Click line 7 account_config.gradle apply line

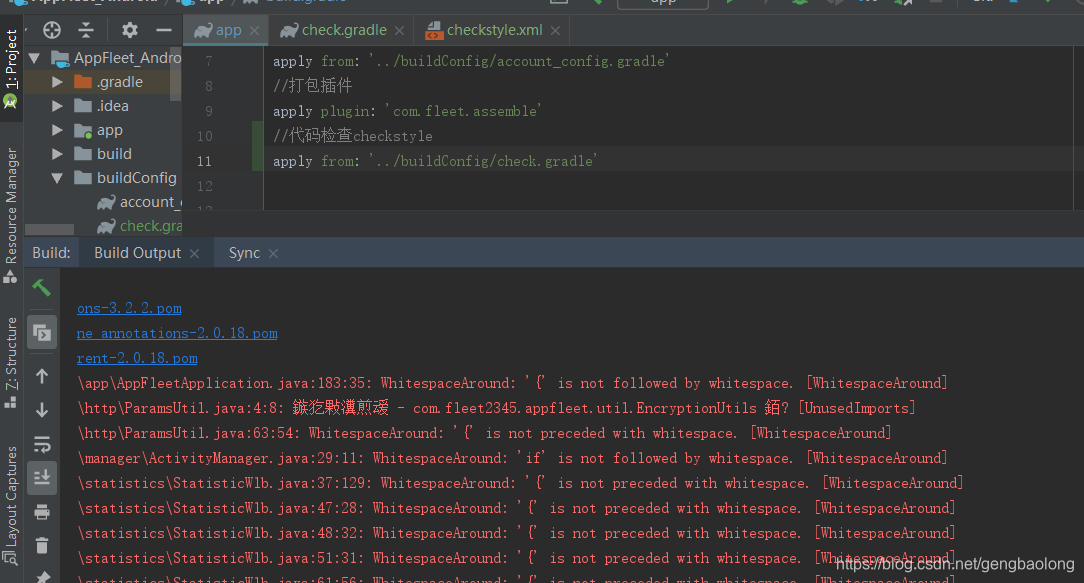pyautogui.click(x=470, y=62)
